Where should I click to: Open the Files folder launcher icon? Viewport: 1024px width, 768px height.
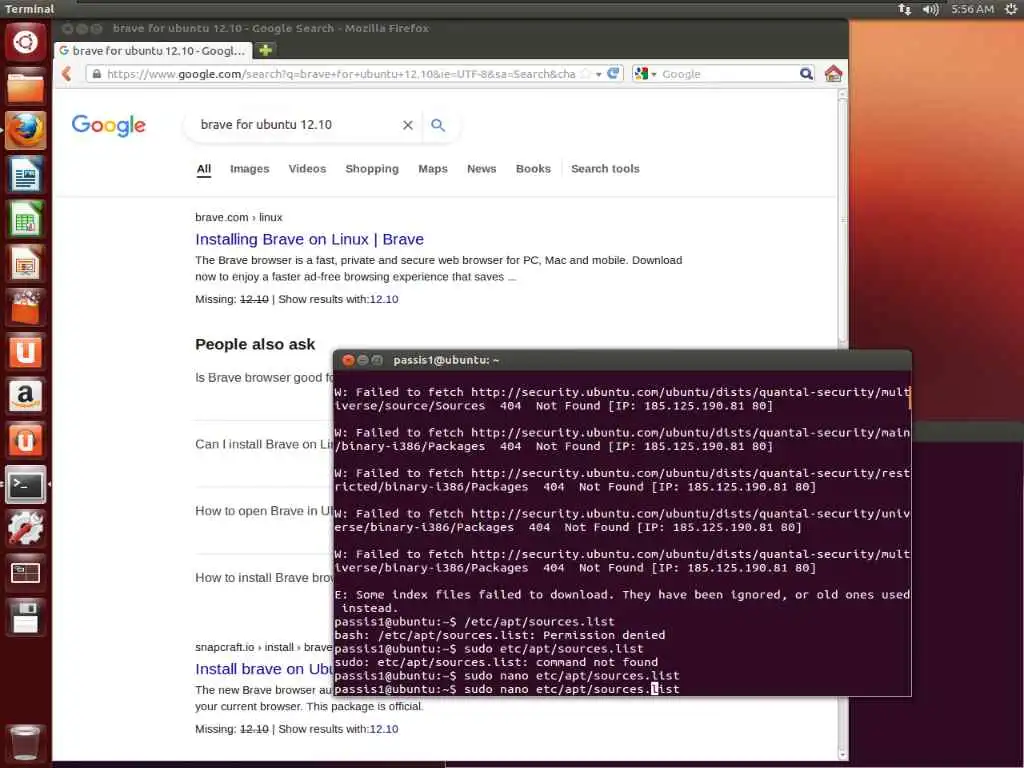[x=25, y=87]
